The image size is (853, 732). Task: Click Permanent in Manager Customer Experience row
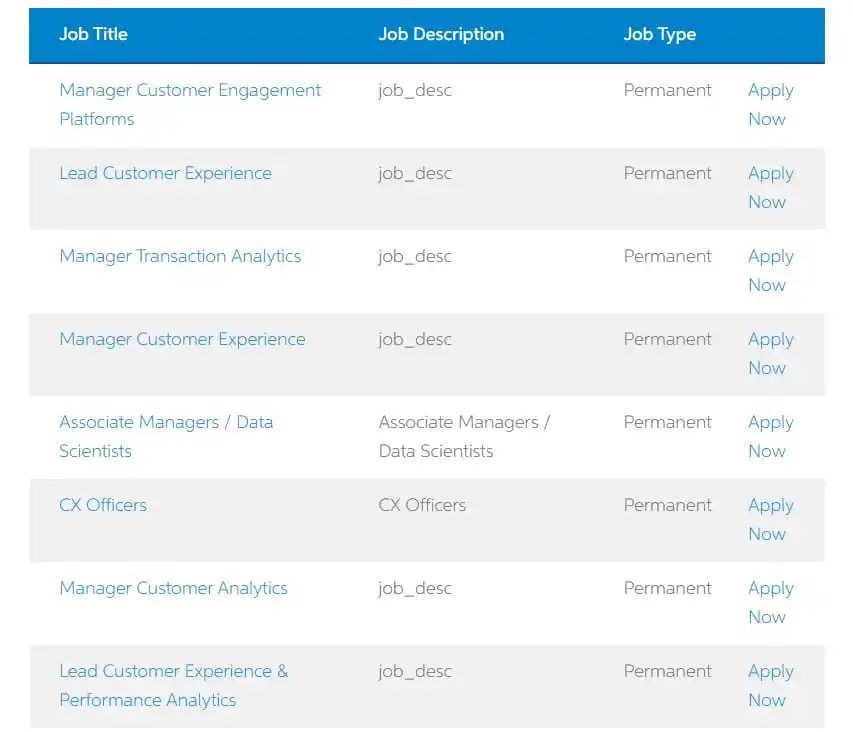(x=667, y=339)
